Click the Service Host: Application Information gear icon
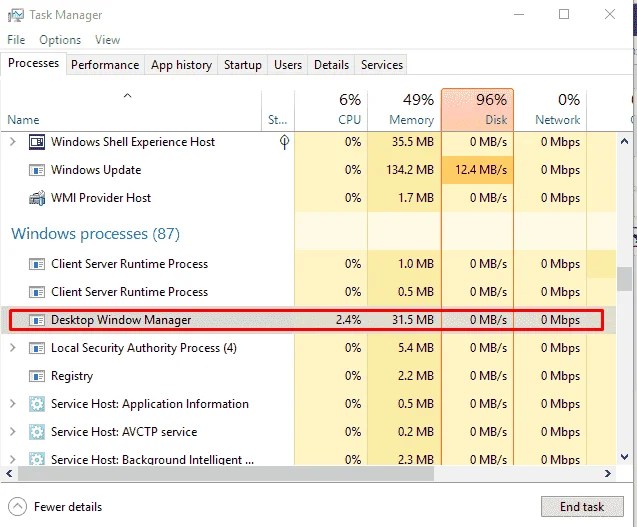 pos(37,404)
